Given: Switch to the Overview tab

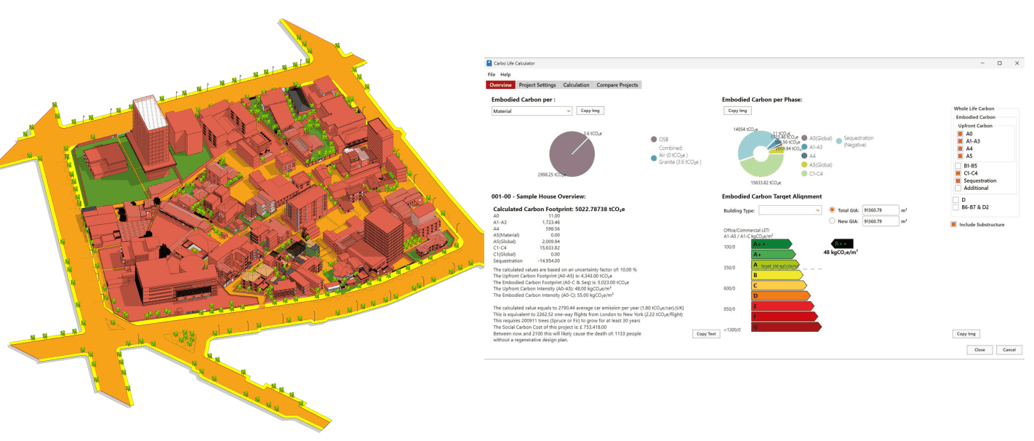Looking at the screenshot, I should (x=501, y=85).
